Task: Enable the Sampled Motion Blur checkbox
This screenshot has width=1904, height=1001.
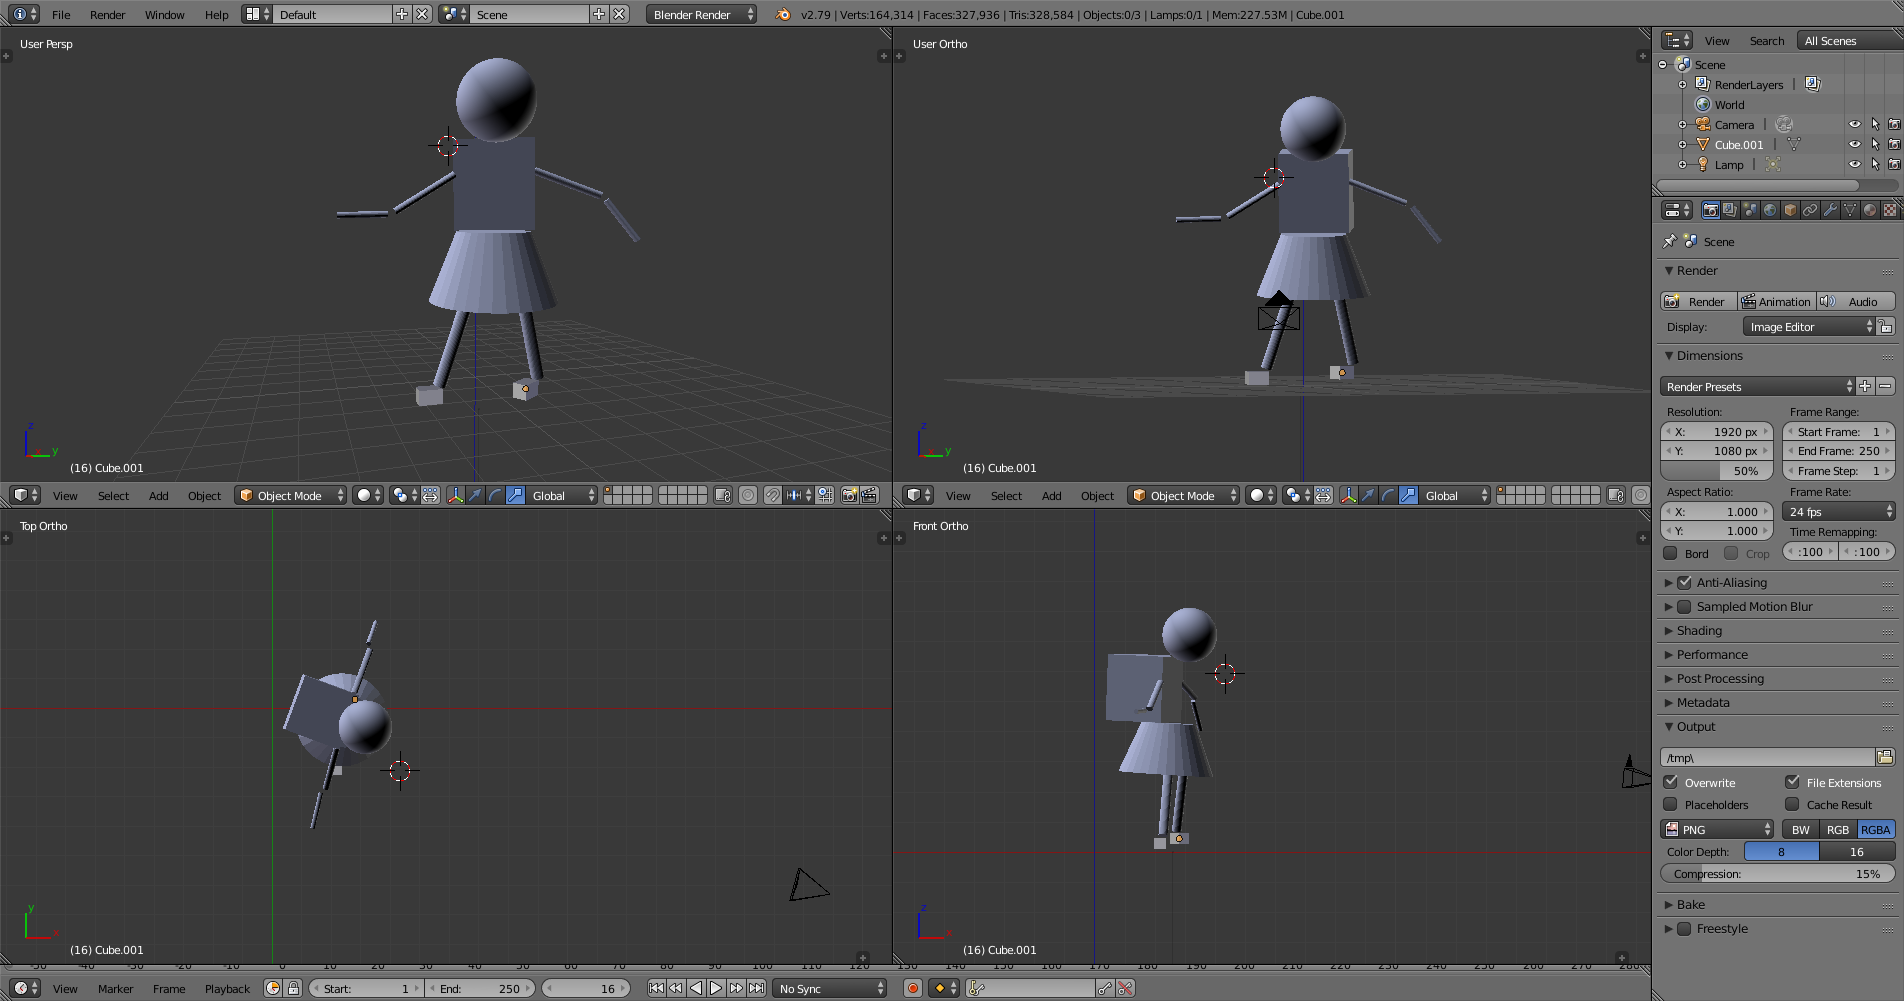Action: (1686, 606)
